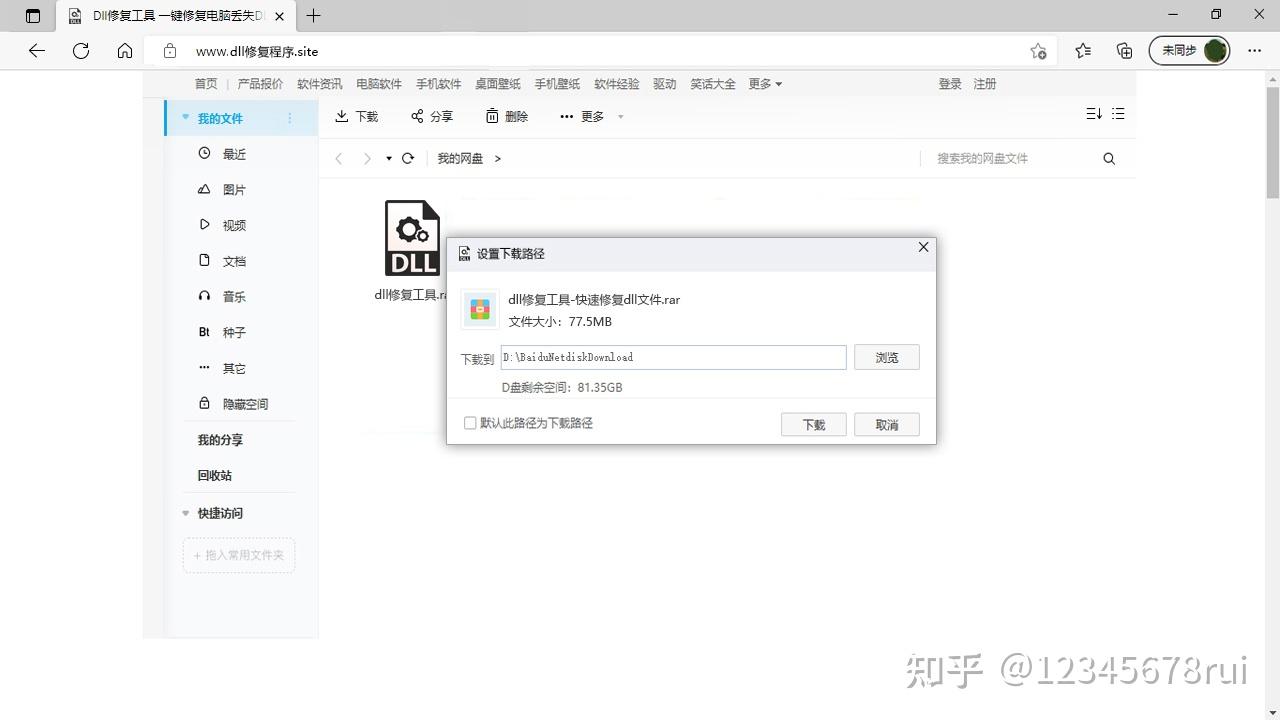The image size is (1280, 720).
Task: Click the dialog 取消 button
Action: pyautogui.click(x=886, y=424)
